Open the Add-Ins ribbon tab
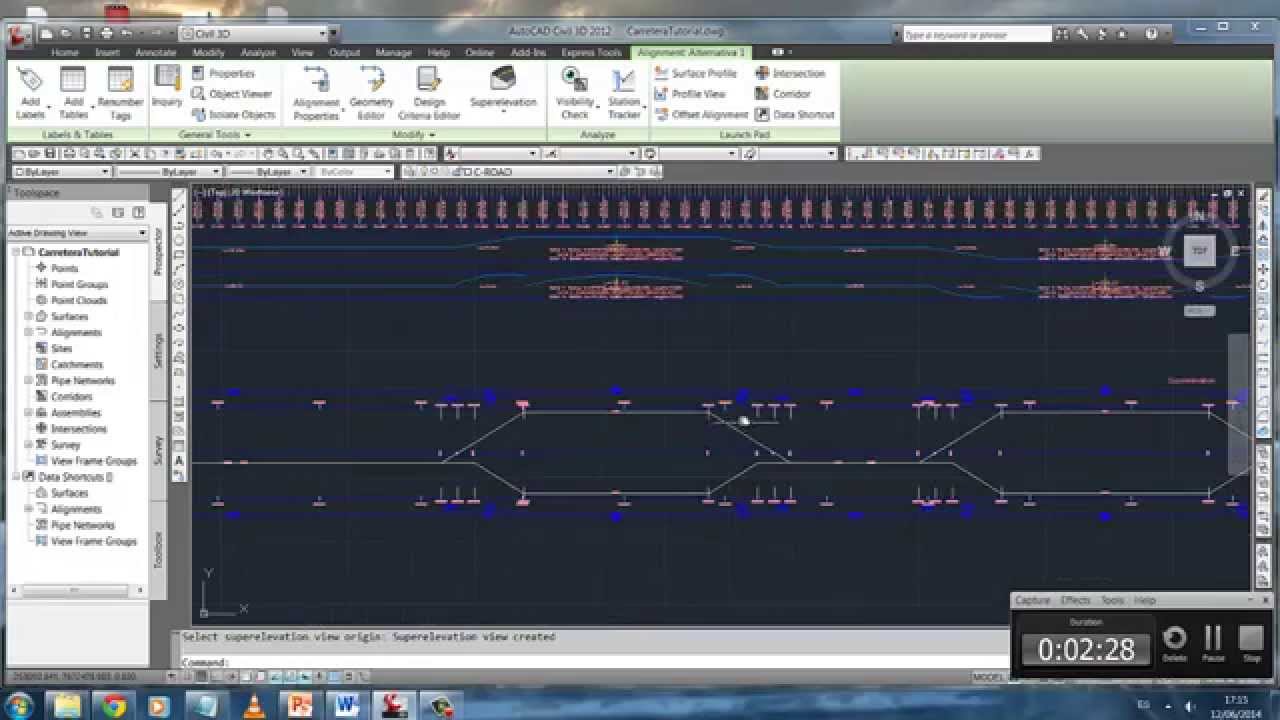The width and height of the screenshot is (1280, 720). point(528,52)
